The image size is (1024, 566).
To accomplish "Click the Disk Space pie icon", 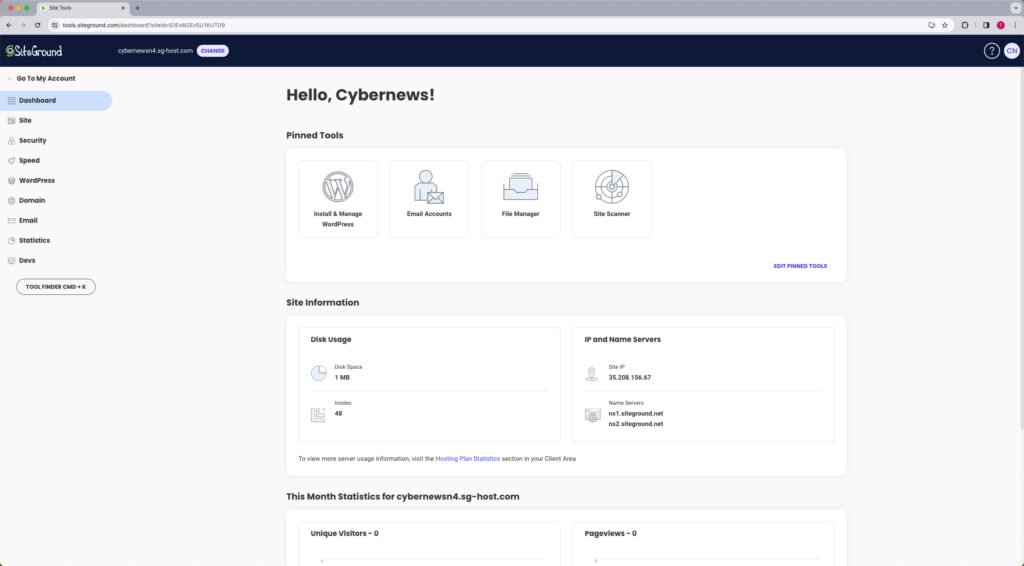I will (318, 373).
